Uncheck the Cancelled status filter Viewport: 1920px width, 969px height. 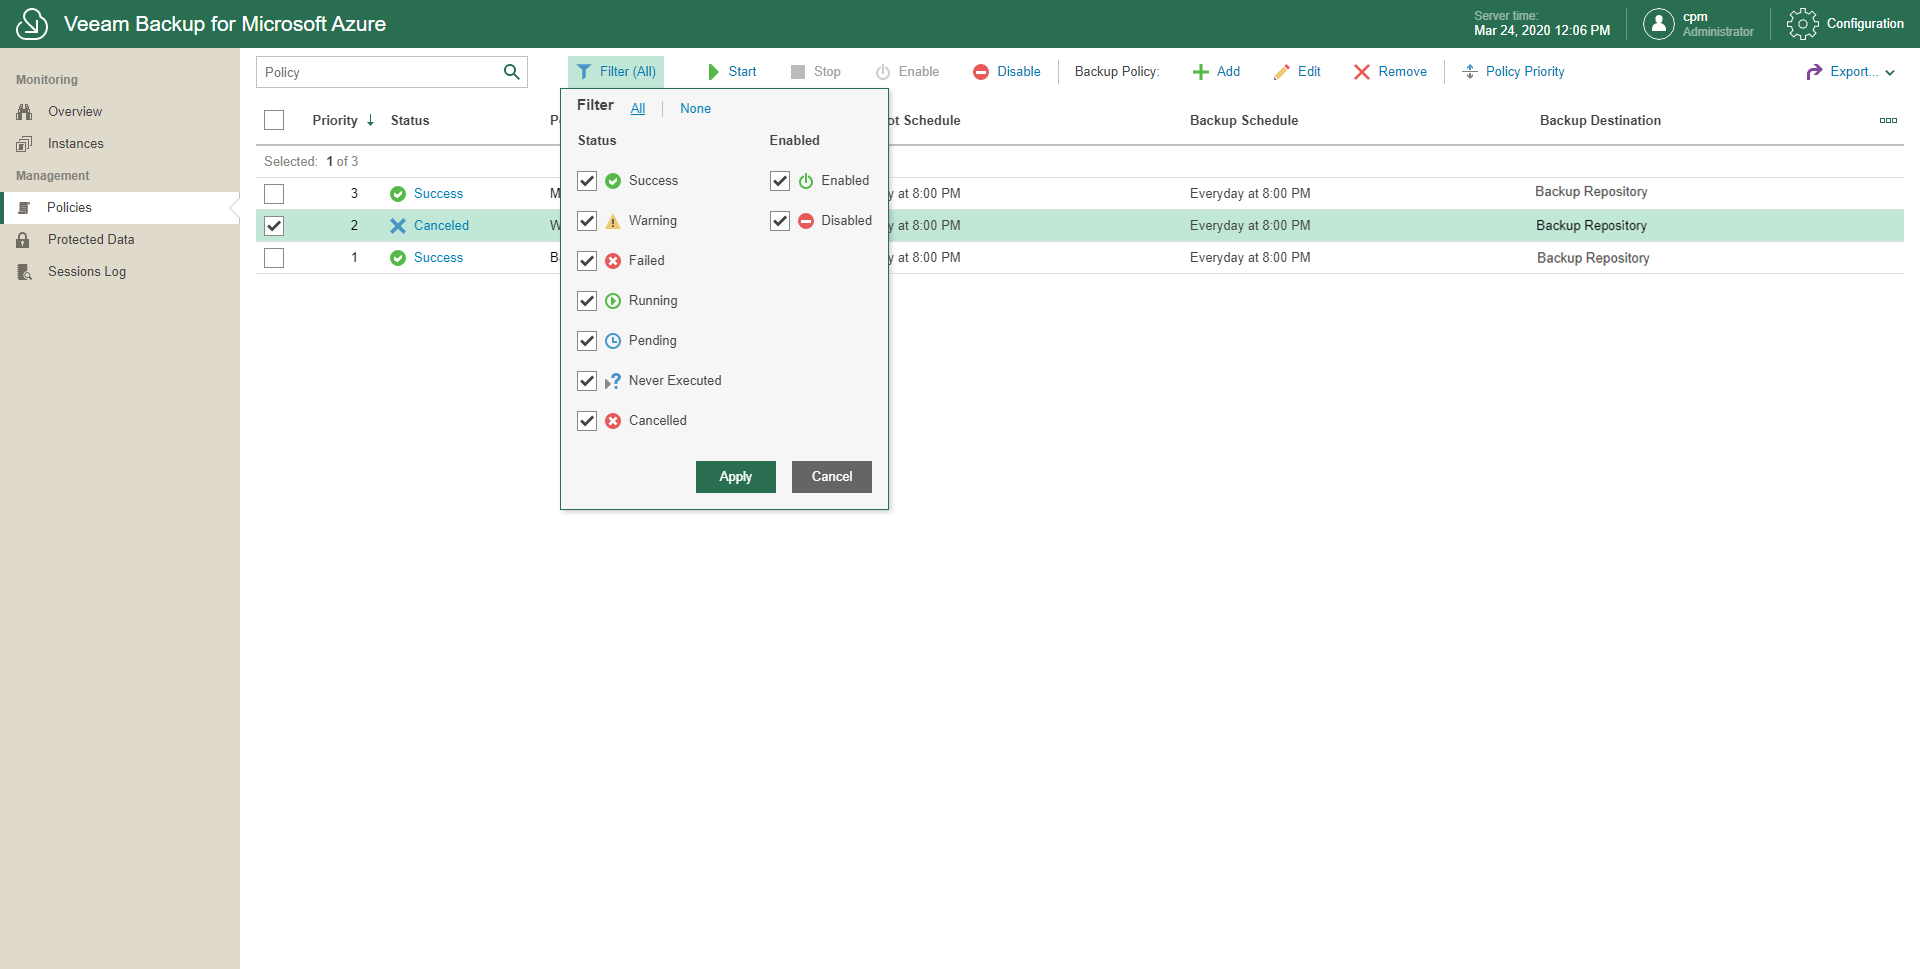(x=587, y=421)
